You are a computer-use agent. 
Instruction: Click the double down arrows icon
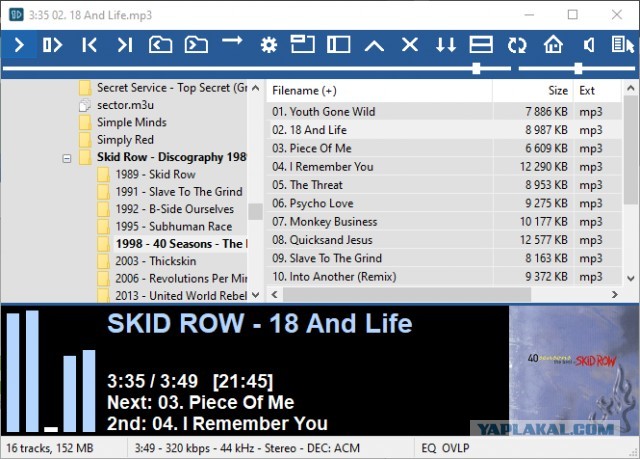(446, 44)
